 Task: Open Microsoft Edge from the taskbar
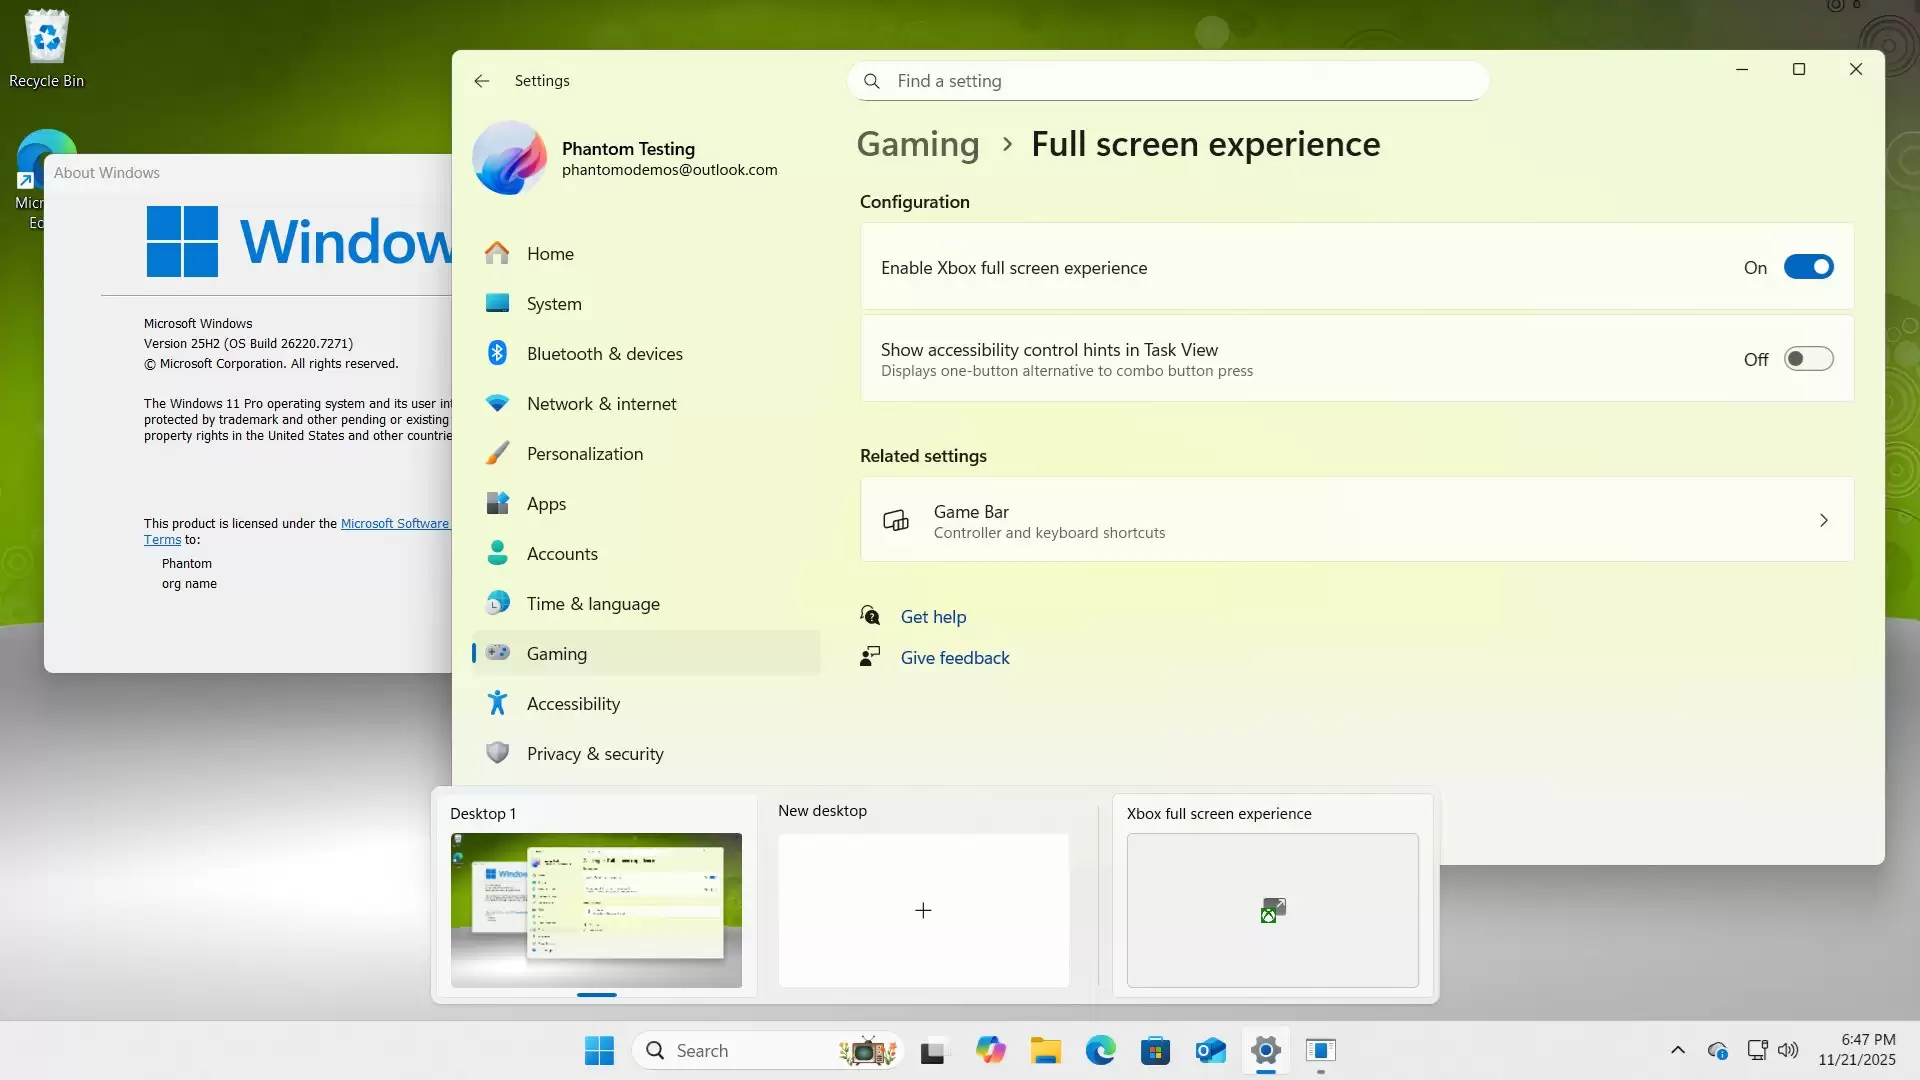click(1100, 1050)
